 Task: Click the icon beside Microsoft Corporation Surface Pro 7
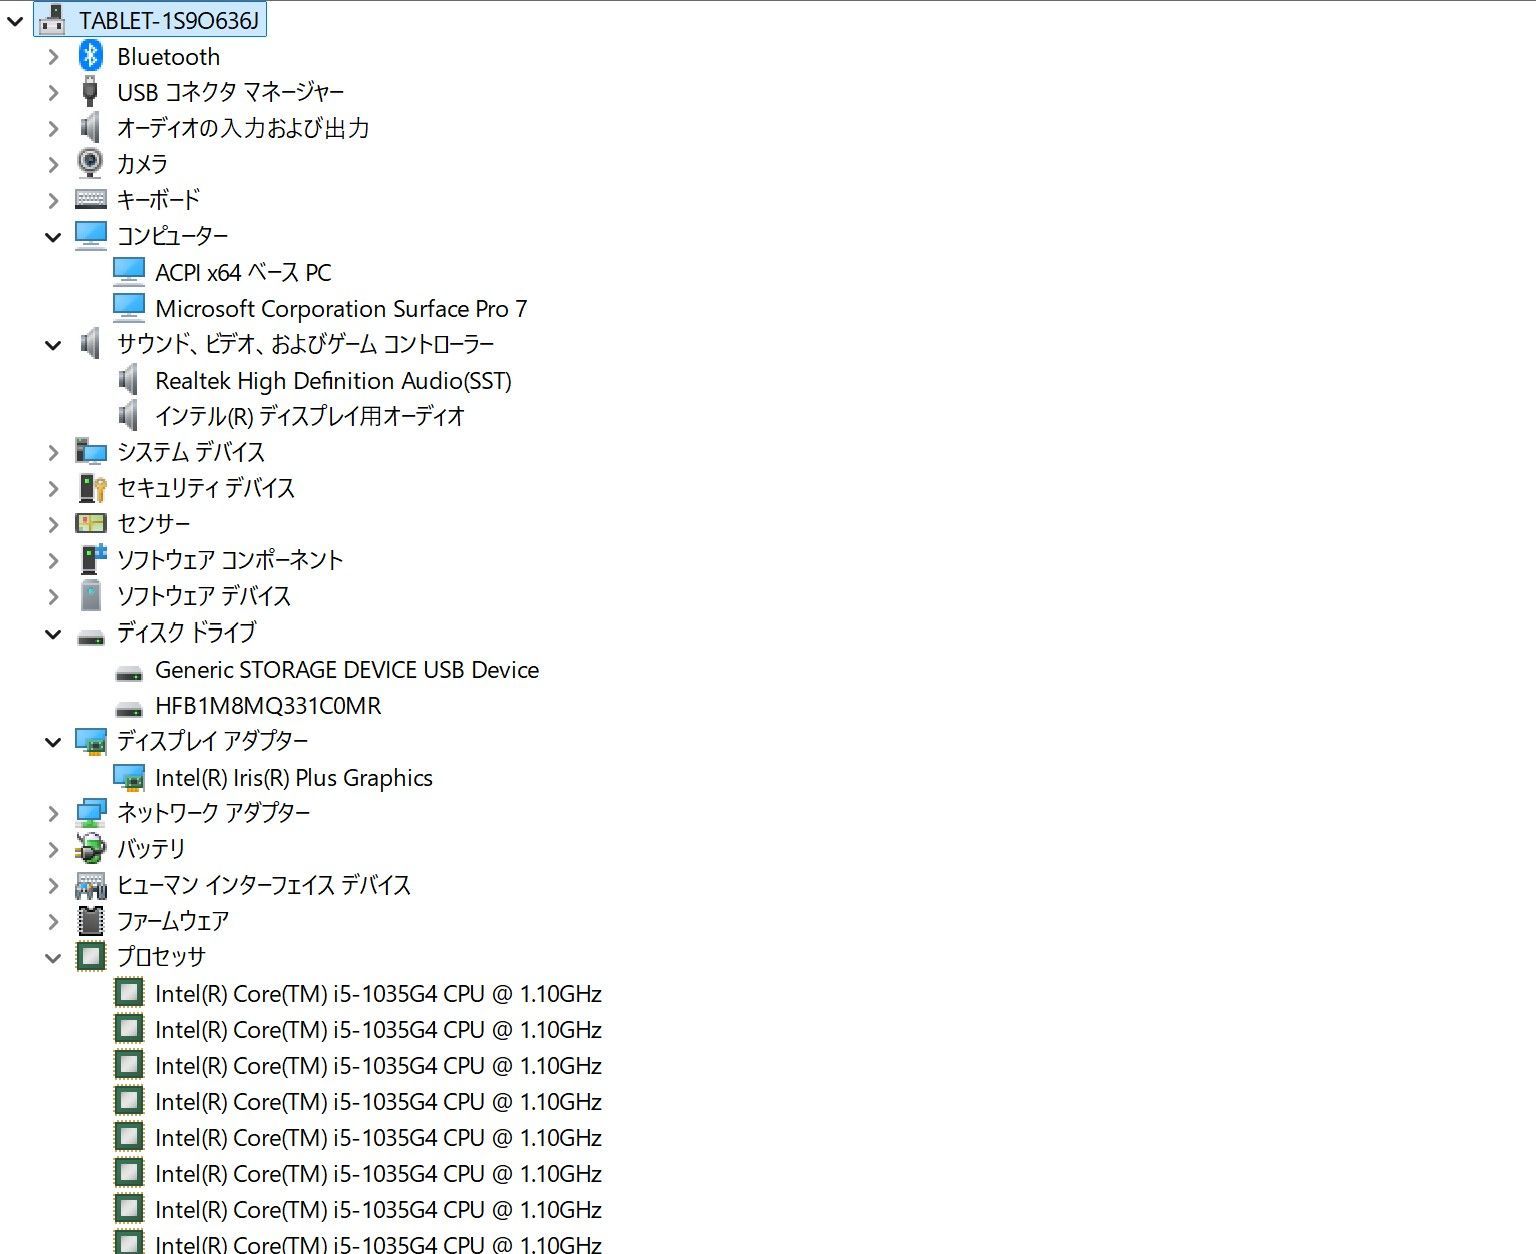(129, 308)
